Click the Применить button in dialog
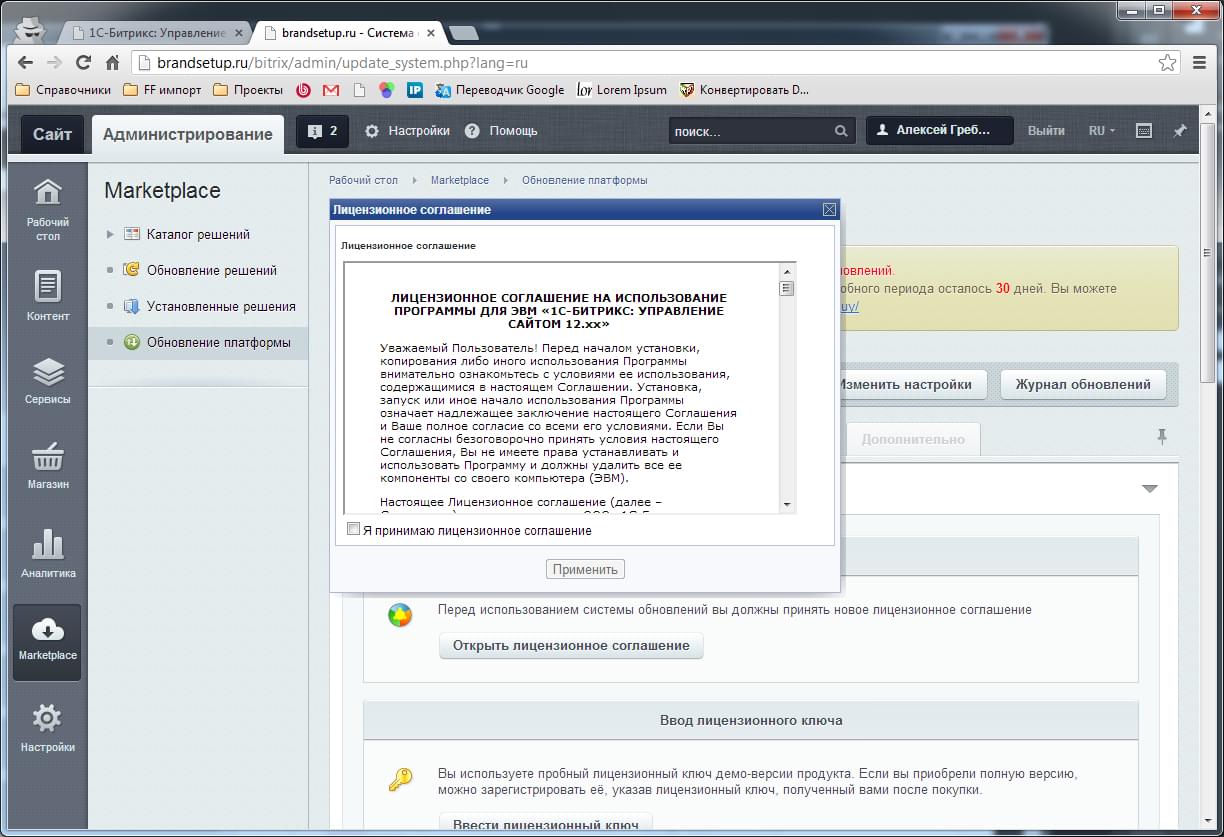The width and height of the screenshot is (1224, 837). pos(586,569)
